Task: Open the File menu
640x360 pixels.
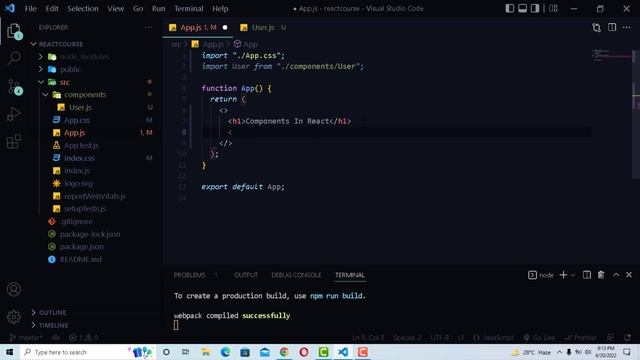Action: click(31, 9)
